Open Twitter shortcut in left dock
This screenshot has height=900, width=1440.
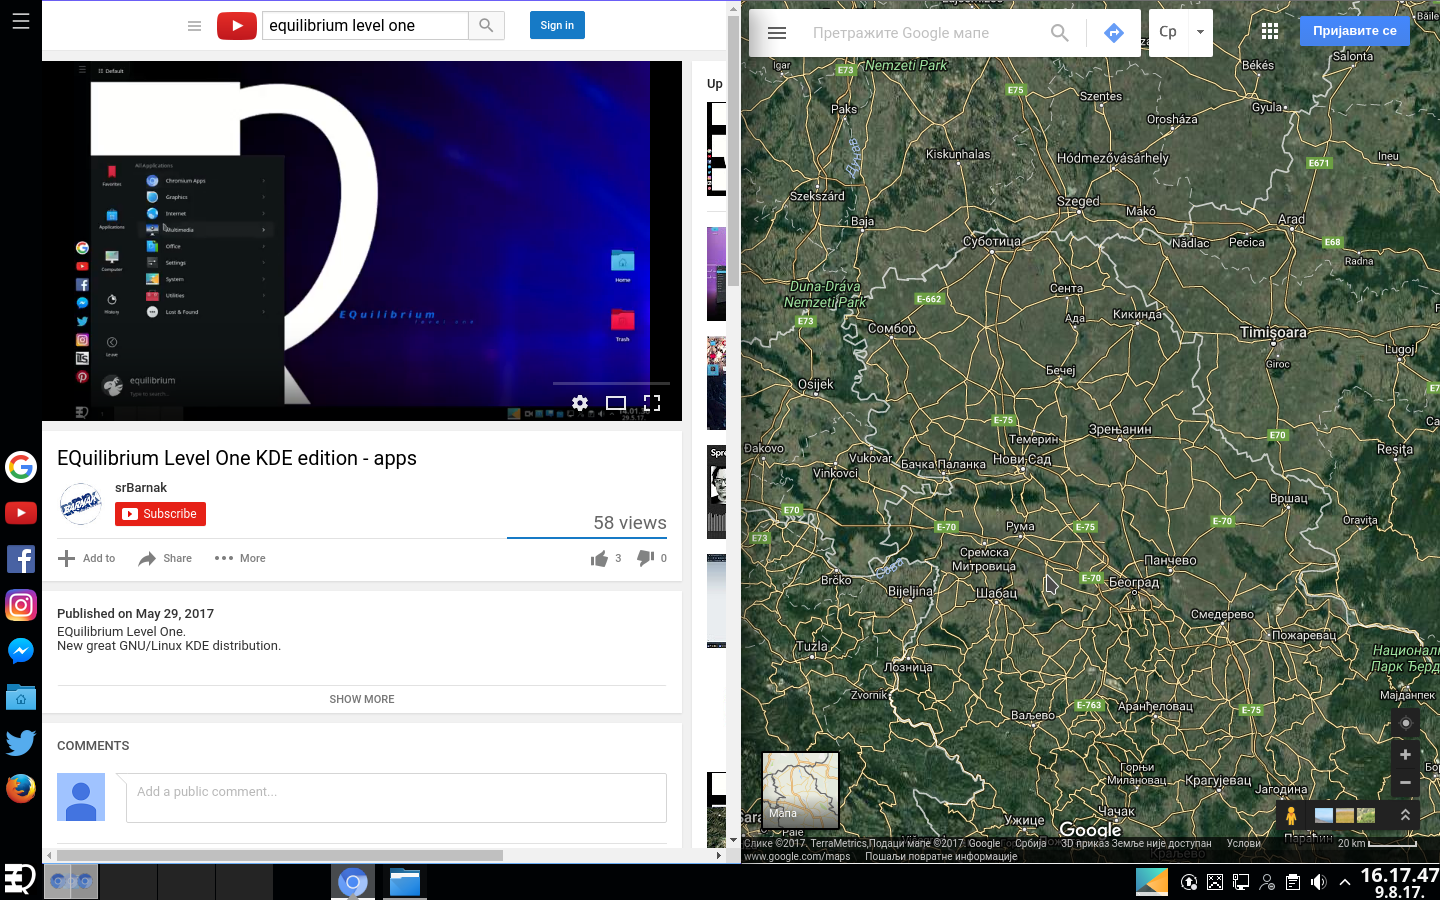click(x=21, y=742)
